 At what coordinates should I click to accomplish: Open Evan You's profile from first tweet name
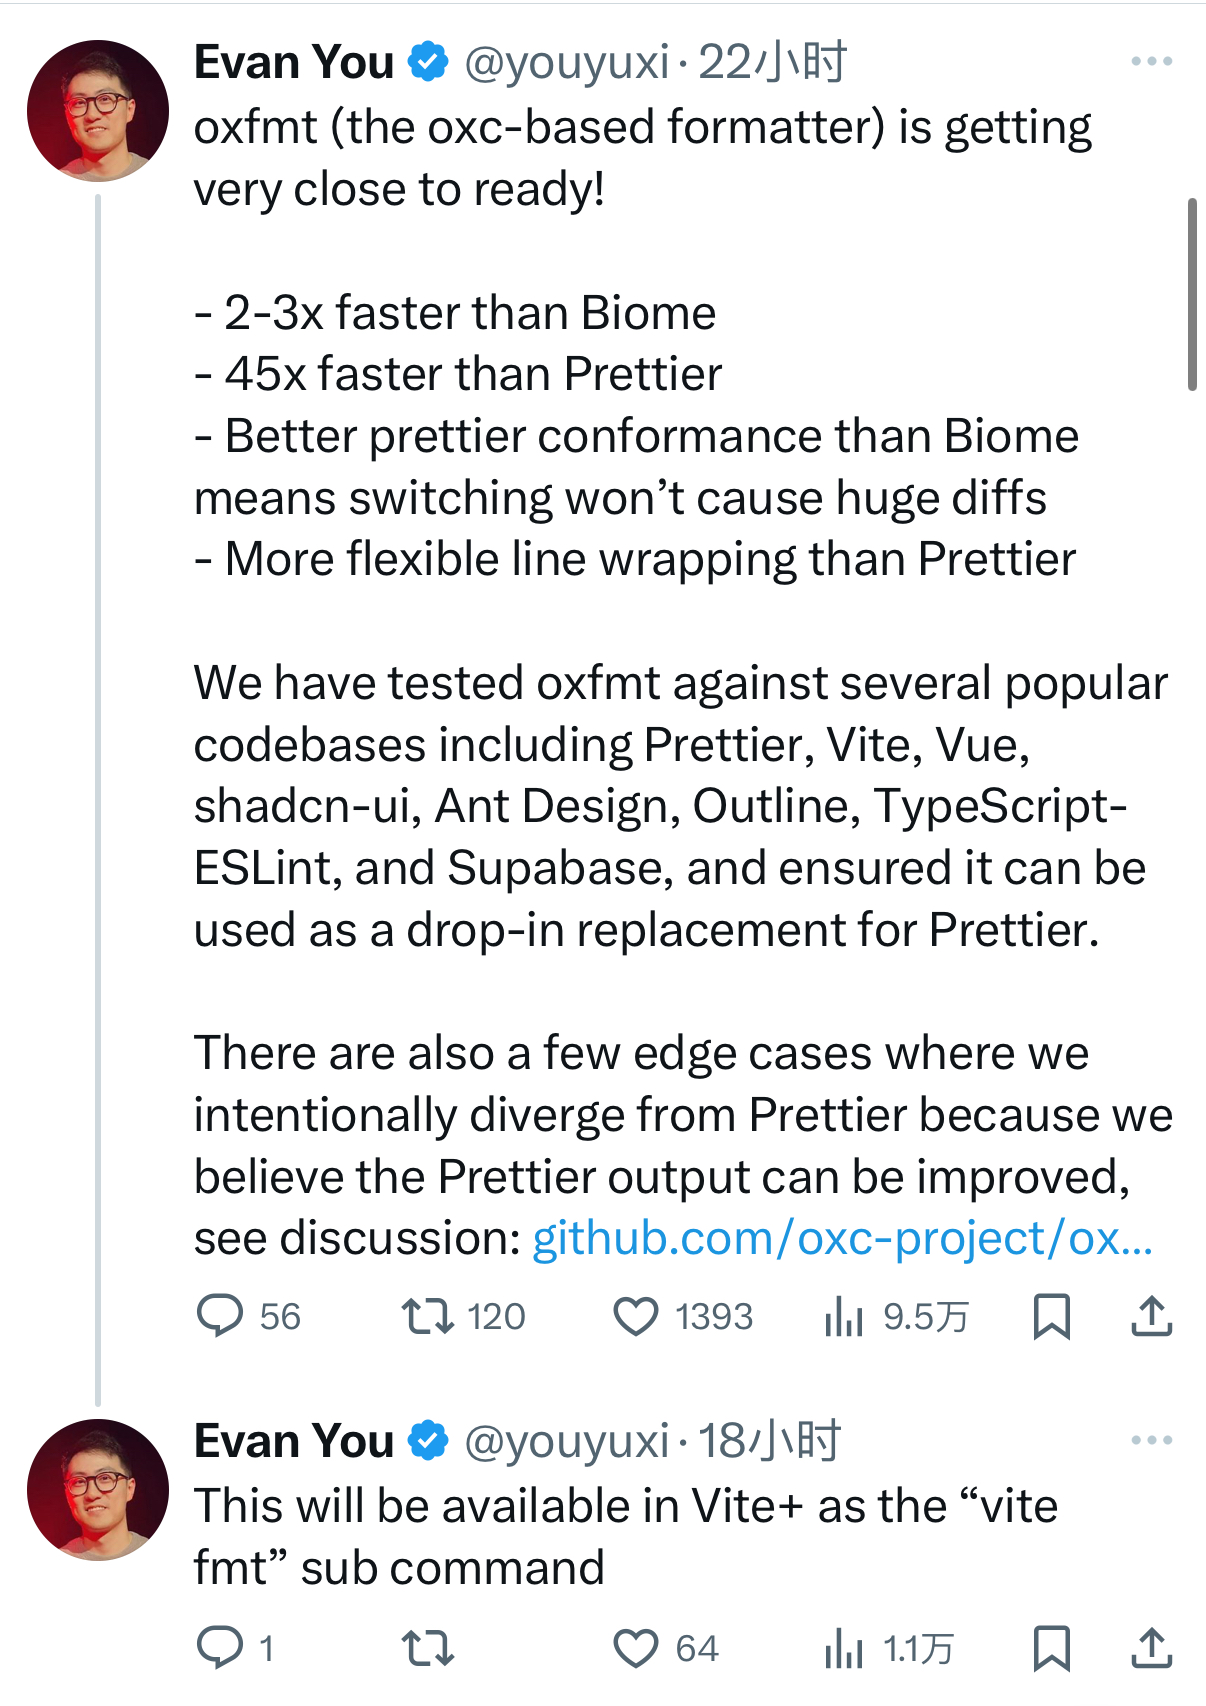(x=293, y=62)
